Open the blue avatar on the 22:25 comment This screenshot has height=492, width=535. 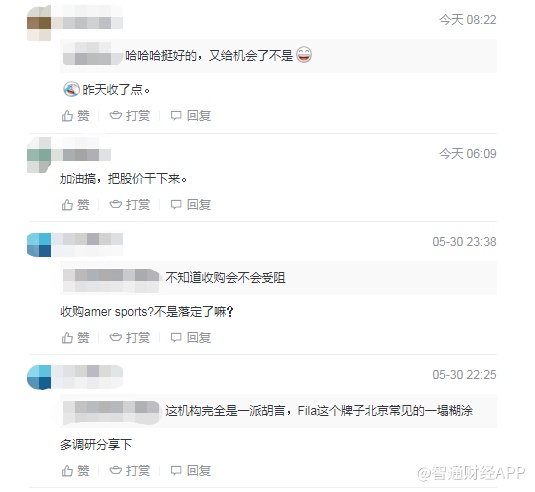(39, 377)
